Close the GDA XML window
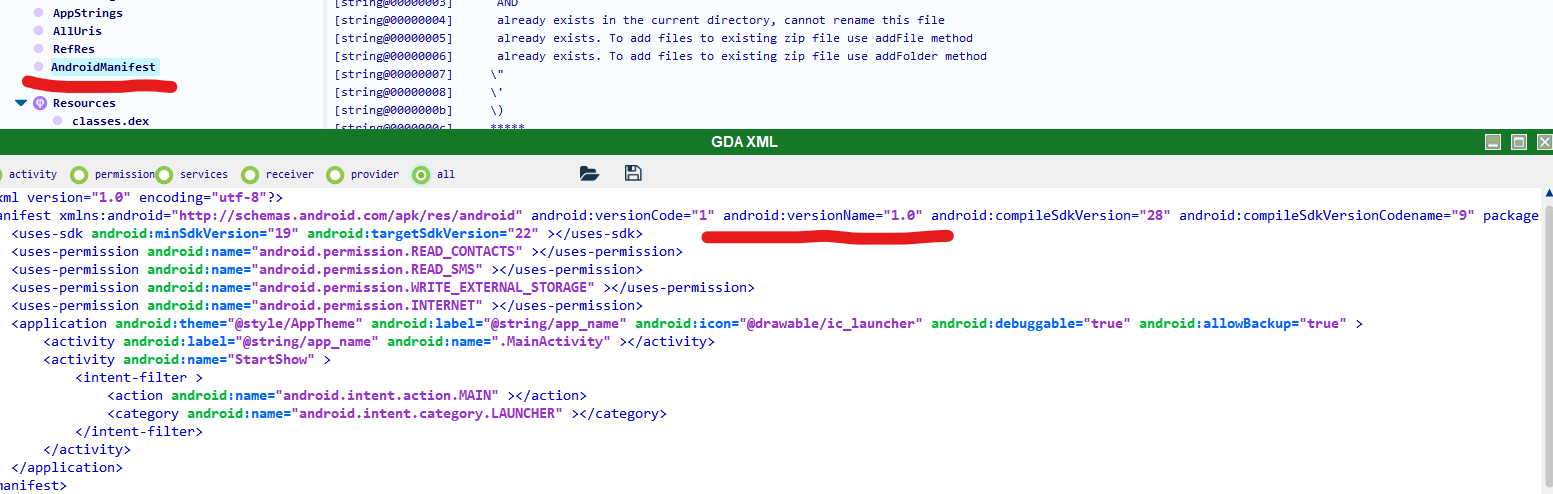 tap(1545, 142)
